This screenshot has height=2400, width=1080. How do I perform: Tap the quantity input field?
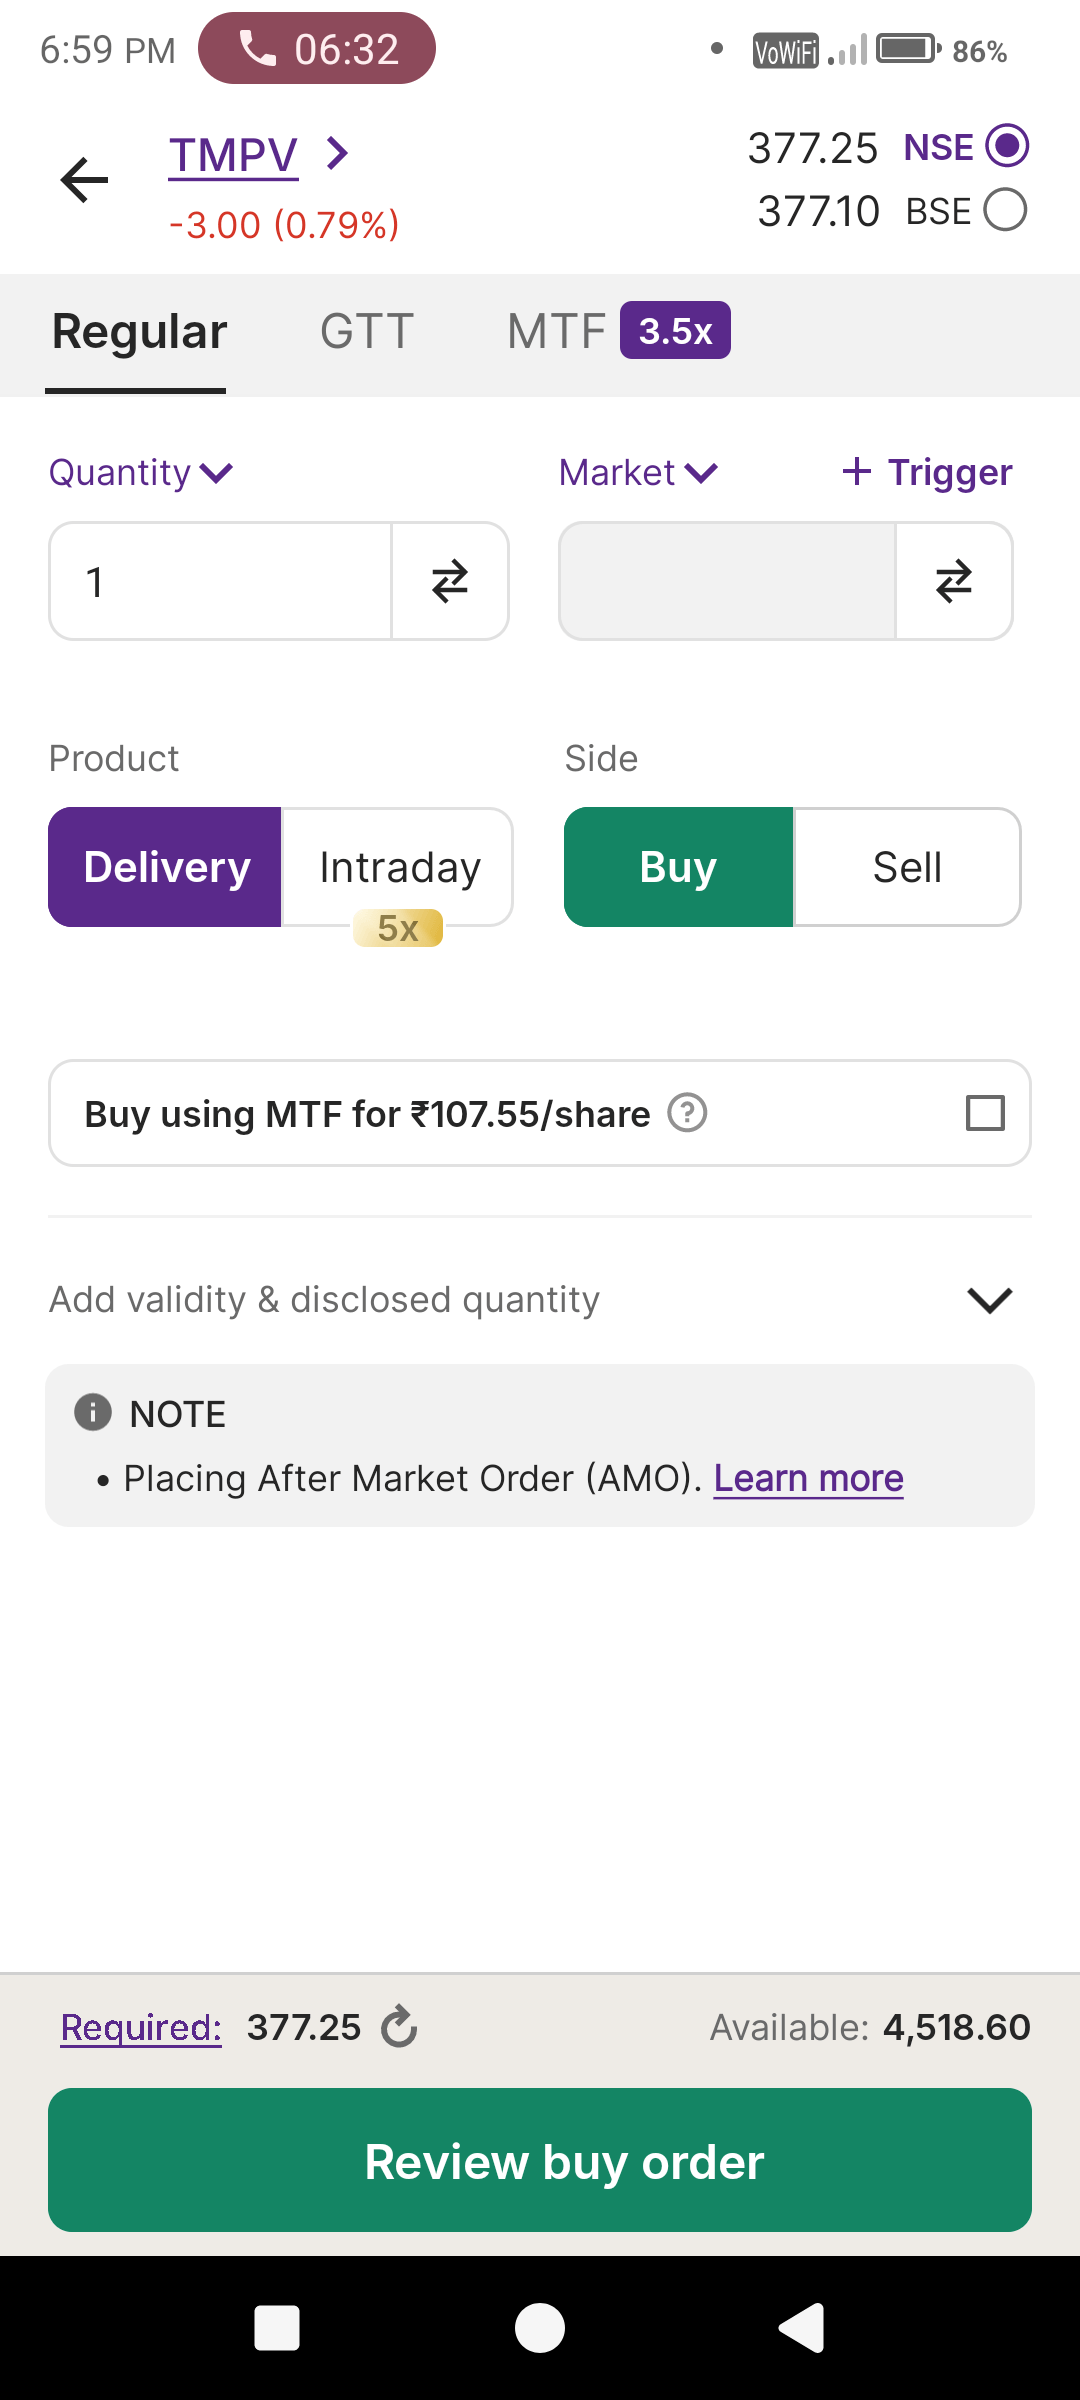pos(220,581)
